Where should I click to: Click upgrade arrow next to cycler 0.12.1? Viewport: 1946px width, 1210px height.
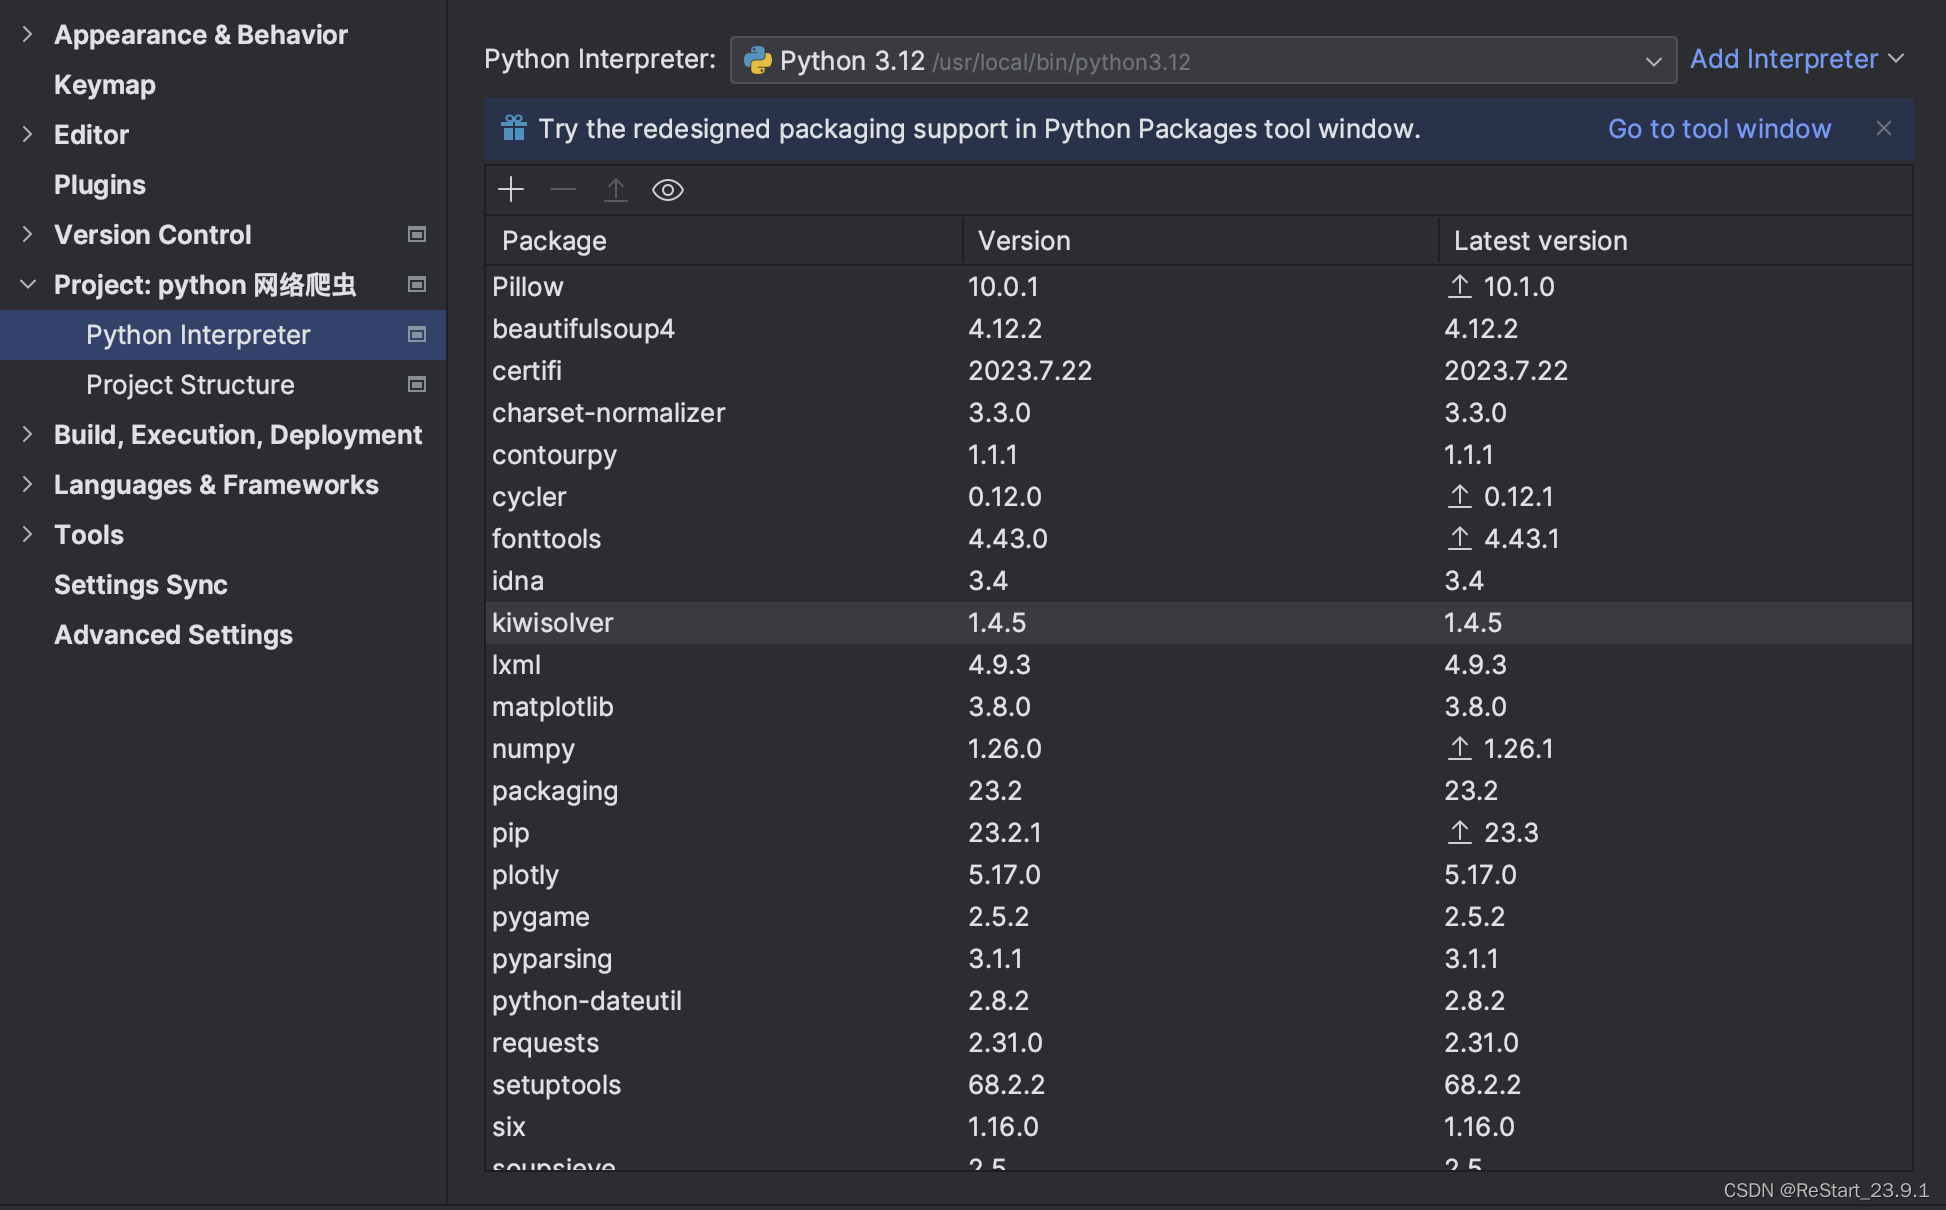[x=1460, y=496]
